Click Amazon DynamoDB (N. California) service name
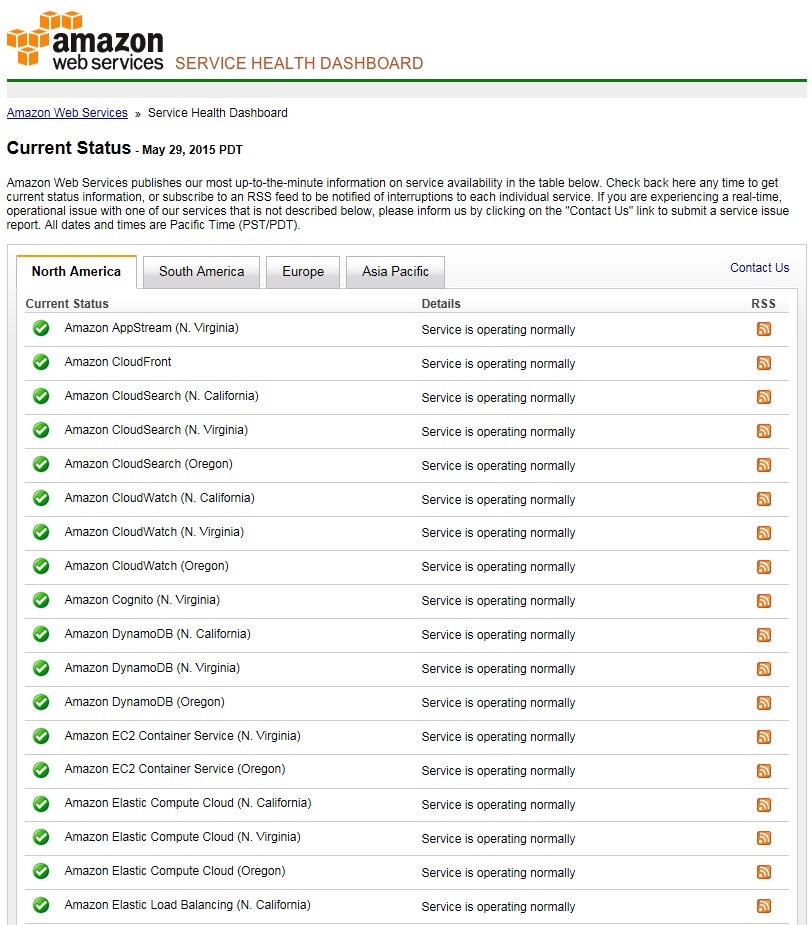Image resolution: width=812 pixels, height=925 pixels. (158, 634)
